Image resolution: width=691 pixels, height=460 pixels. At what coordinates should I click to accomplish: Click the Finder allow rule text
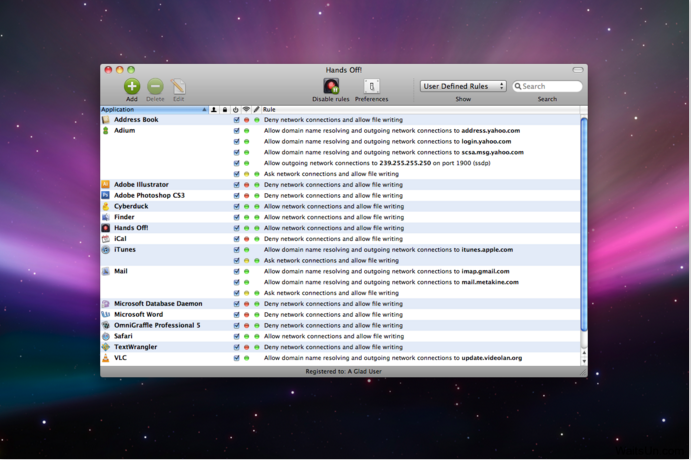334,217
